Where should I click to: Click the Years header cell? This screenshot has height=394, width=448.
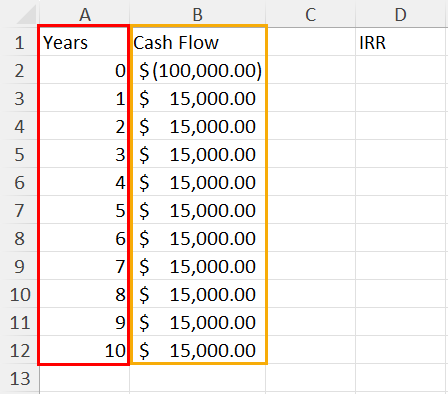(x=84, y=42)
